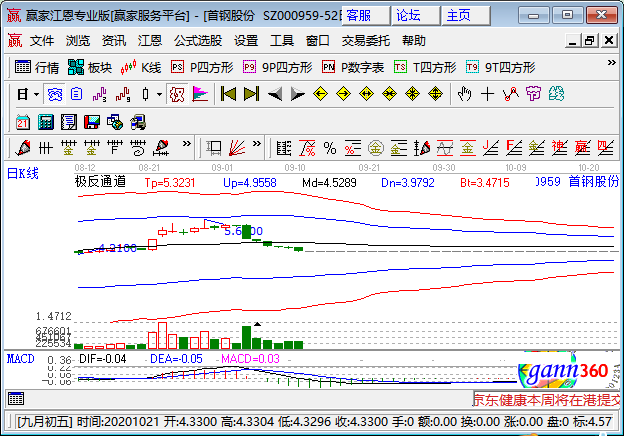Step back one bar with left arrow

(x=275, y=94)
